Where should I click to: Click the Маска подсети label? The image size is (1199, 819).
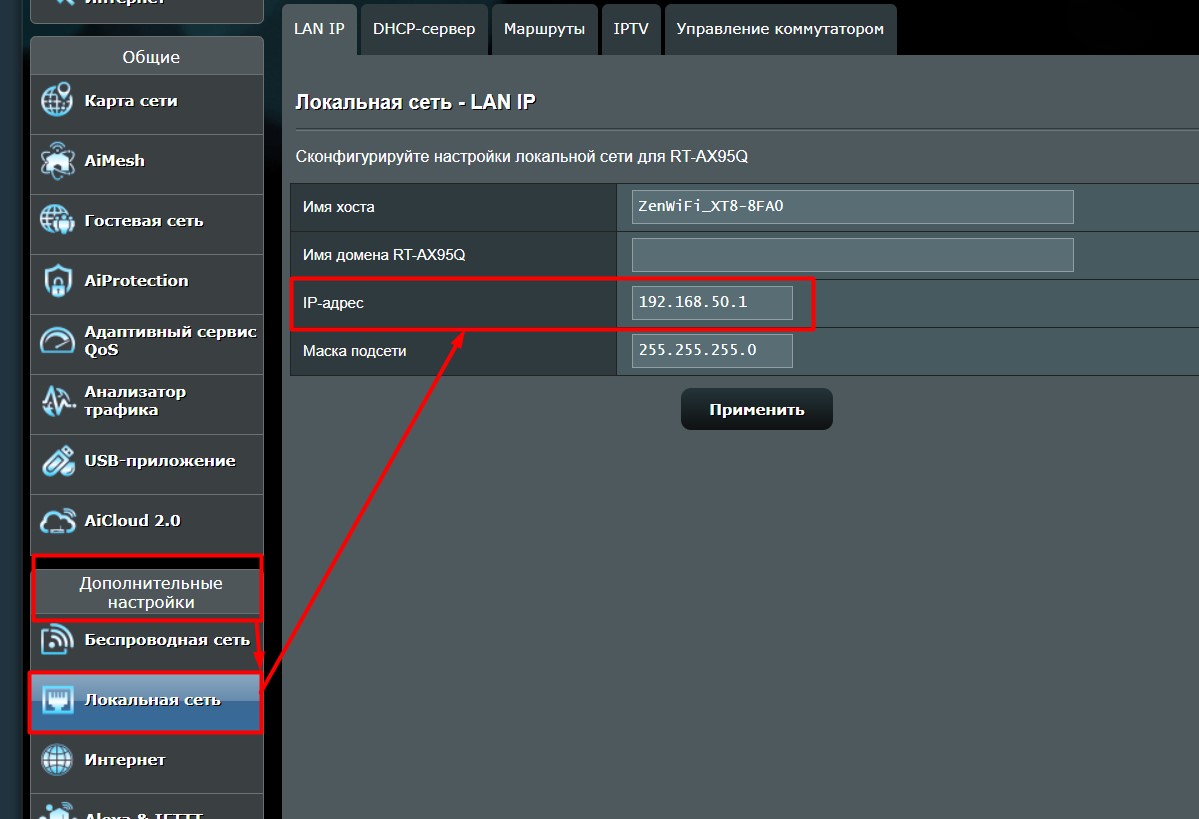coord(355,351)
